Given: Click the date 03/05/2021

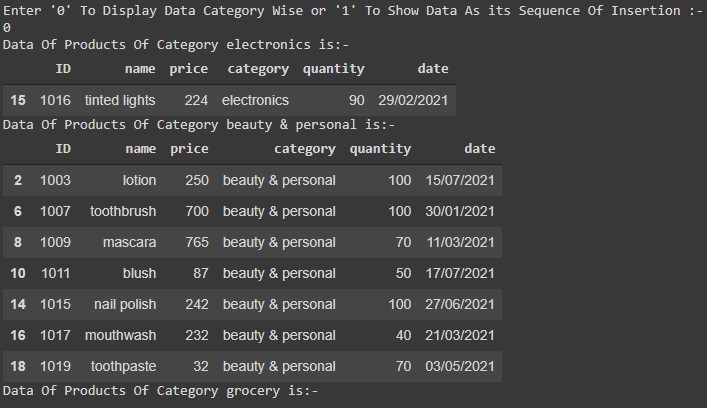Looking at the screenshot, I should 460,367.
